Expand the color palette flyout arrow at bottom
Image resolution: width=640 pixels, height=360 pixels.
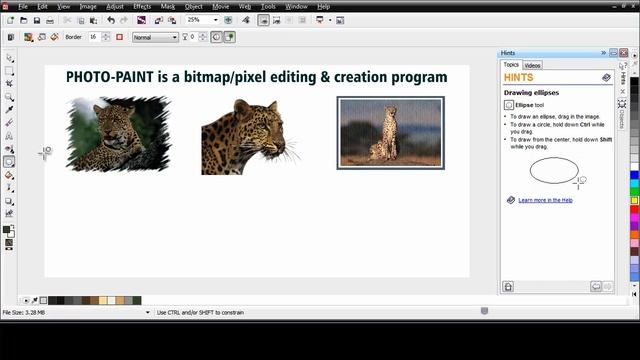[x=634, y=294]
